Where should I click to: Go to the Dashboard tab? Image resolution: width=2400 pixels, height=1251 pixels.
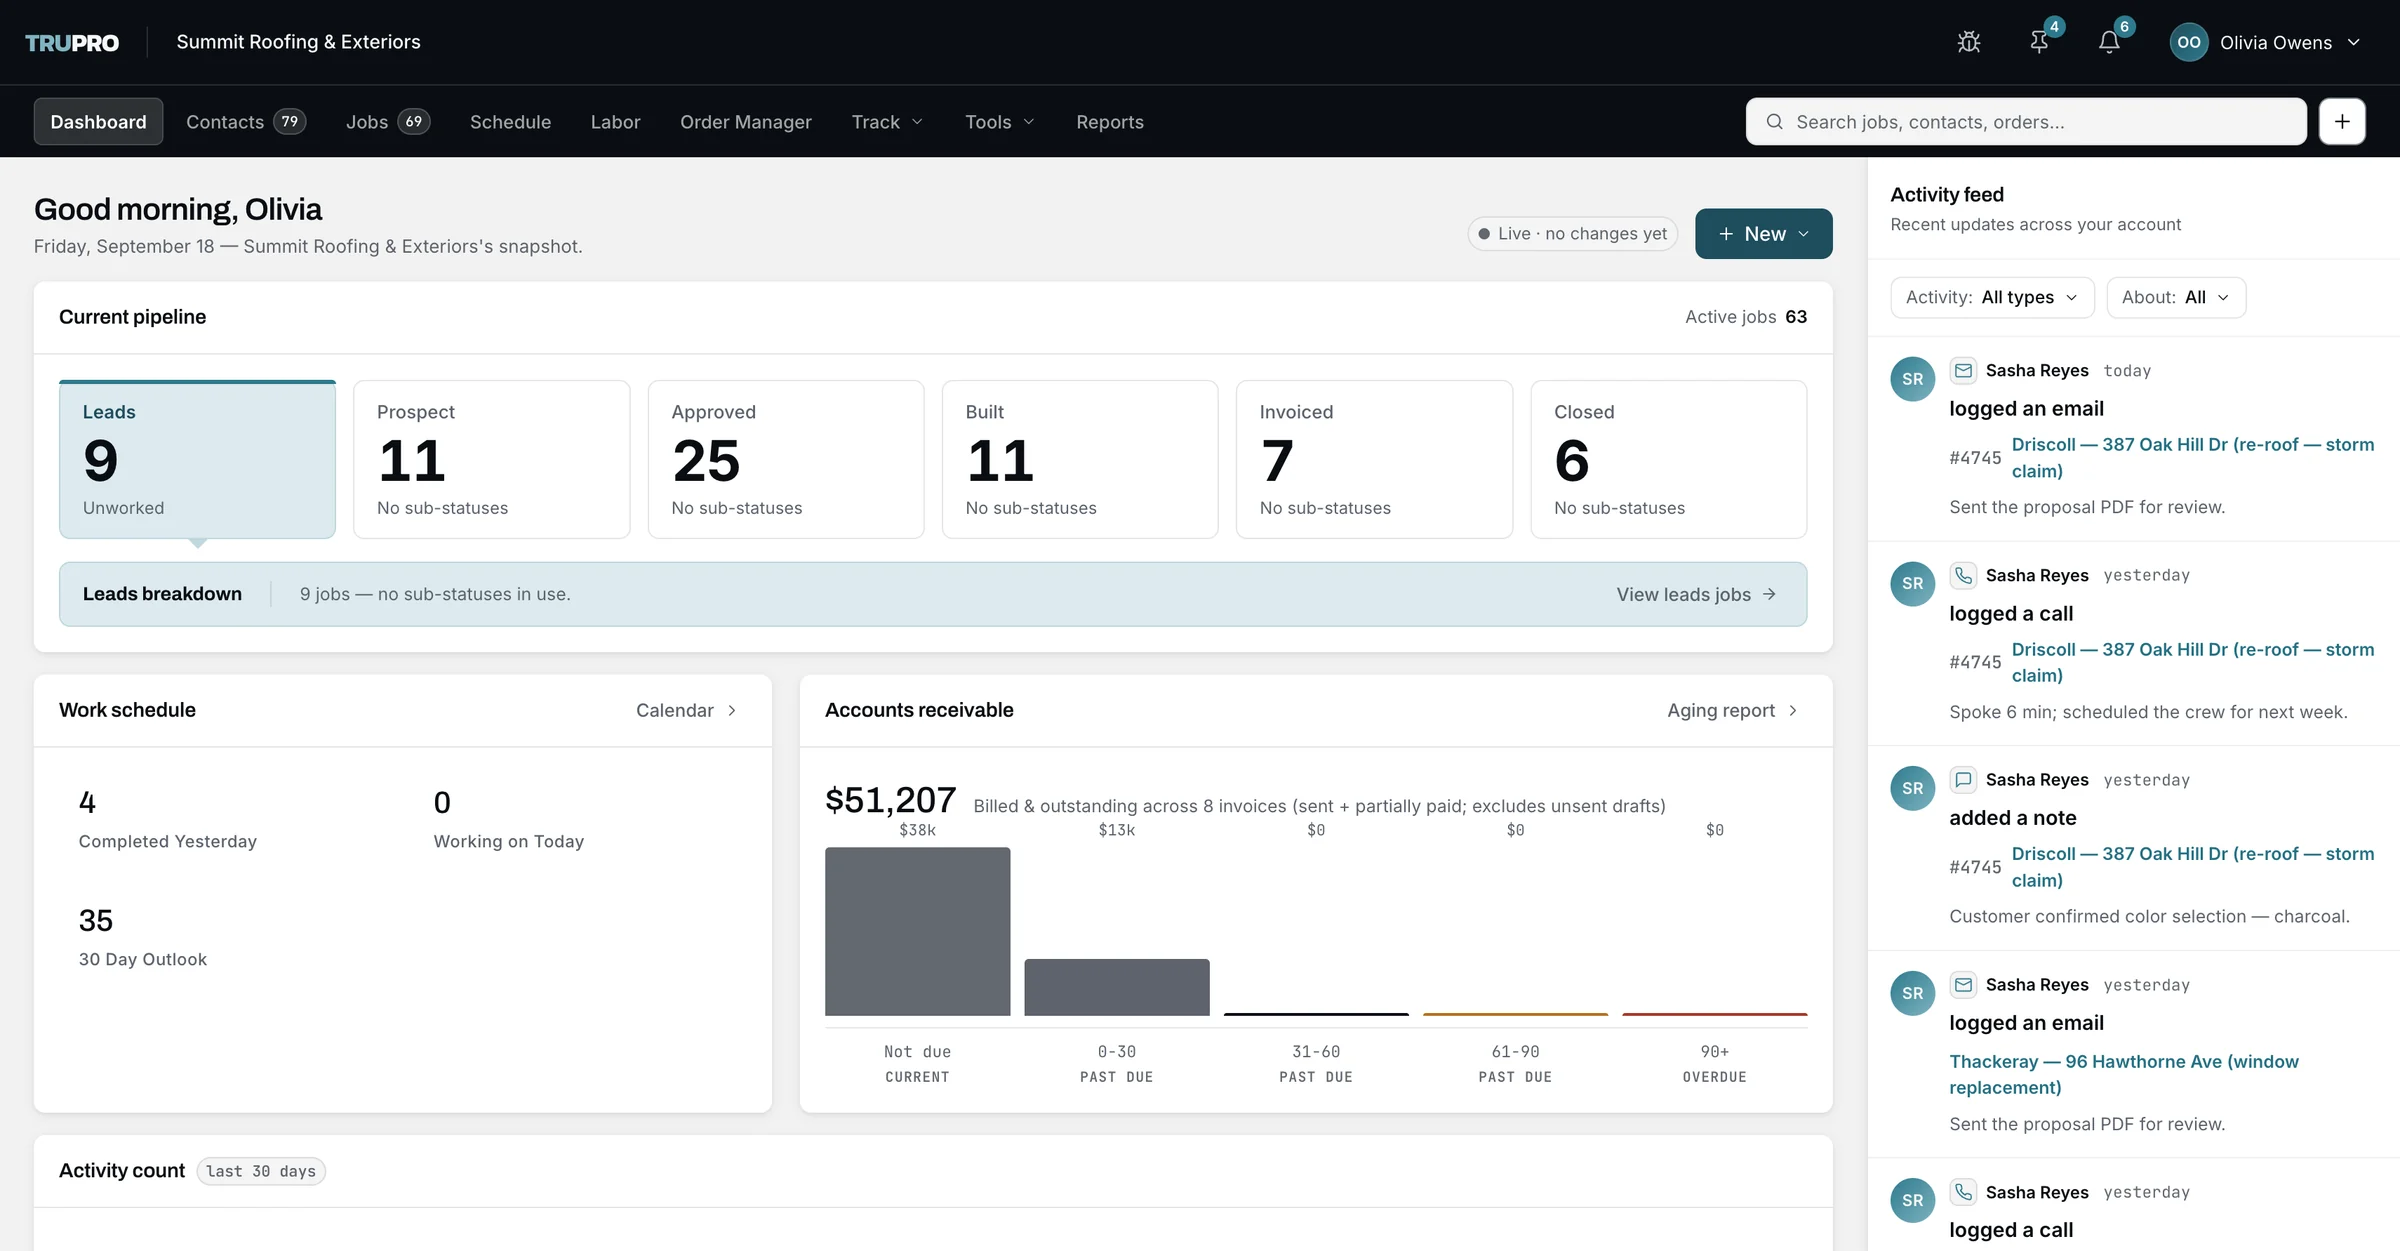98,121
